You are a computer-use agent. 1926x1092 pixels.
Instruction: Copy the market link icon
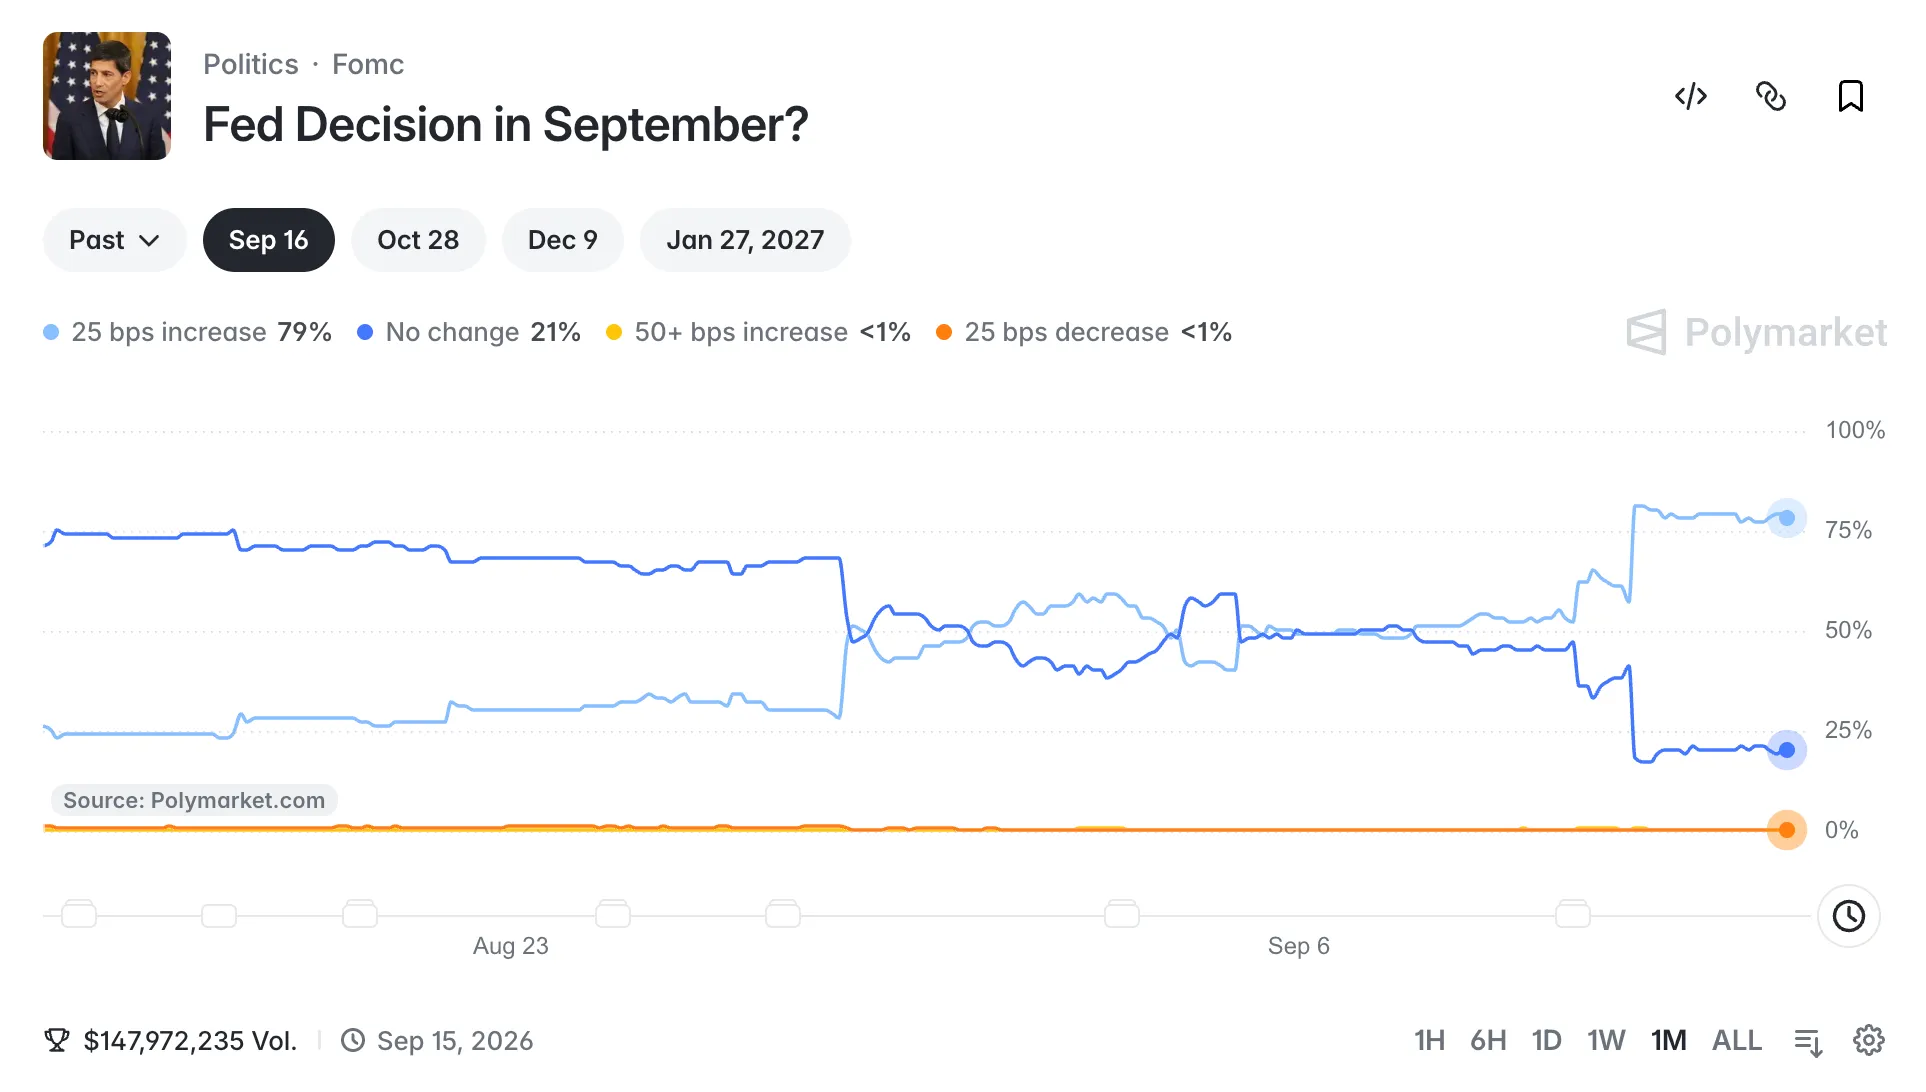[1771, 97]
